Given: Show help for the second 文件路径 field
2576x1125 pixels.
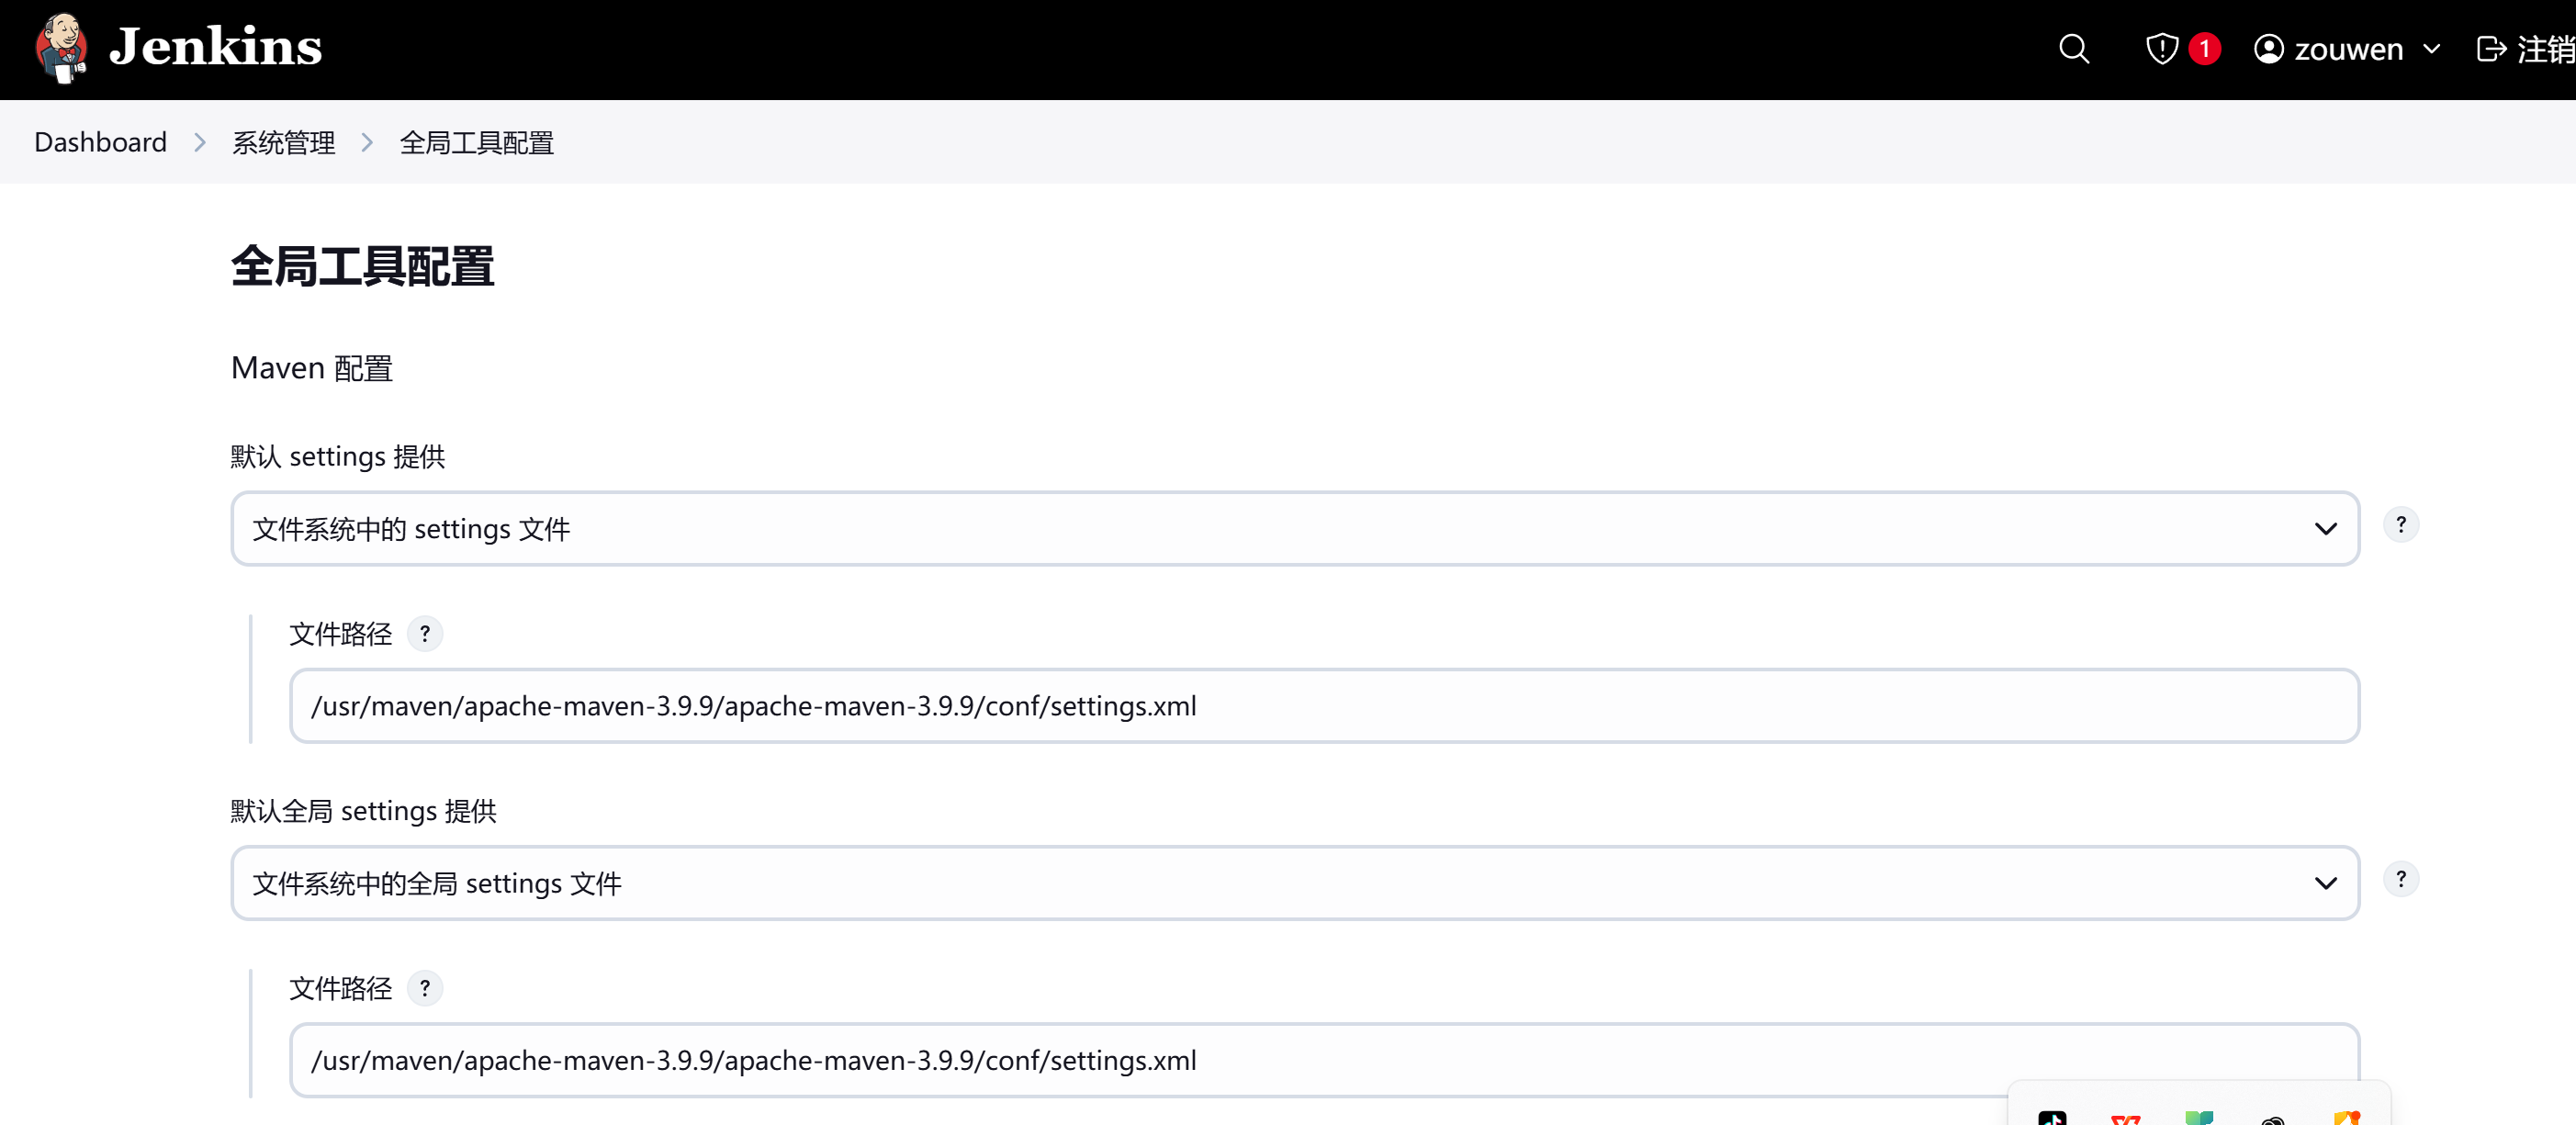Looking at the screenshot, I should pyautogui.click(x=425, y=989).
